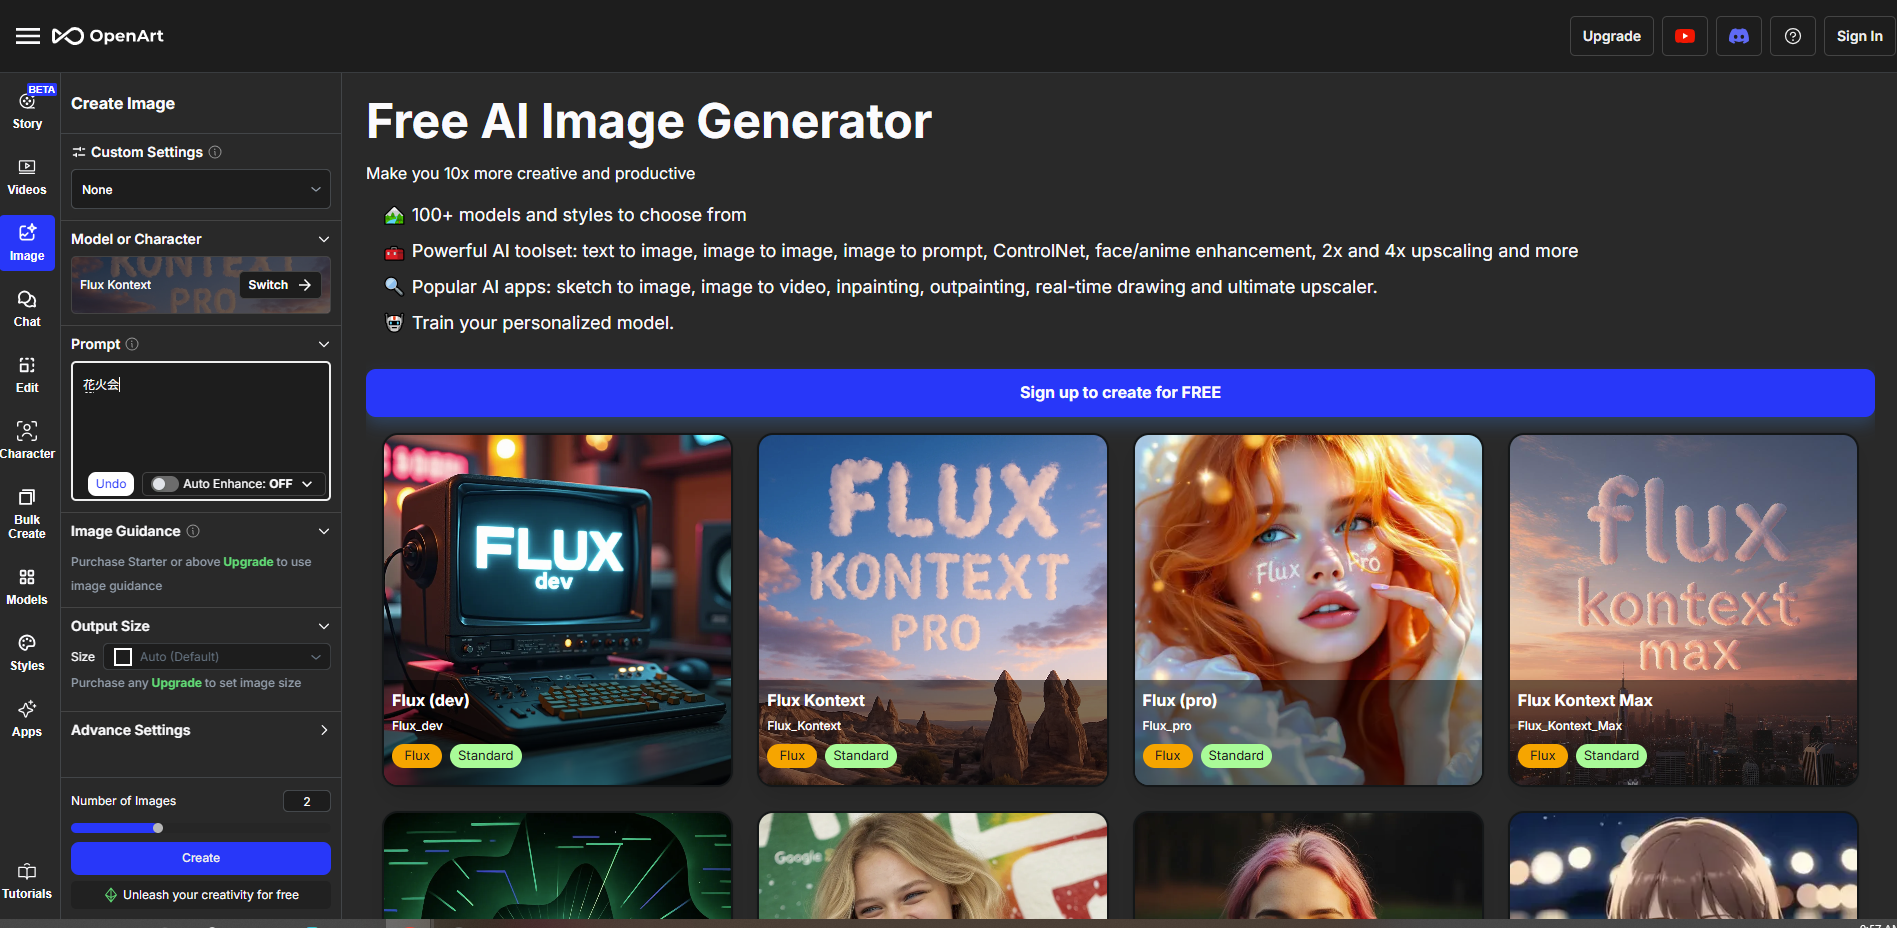Open the Tutorials sidebar item

(x=27, y=881)
